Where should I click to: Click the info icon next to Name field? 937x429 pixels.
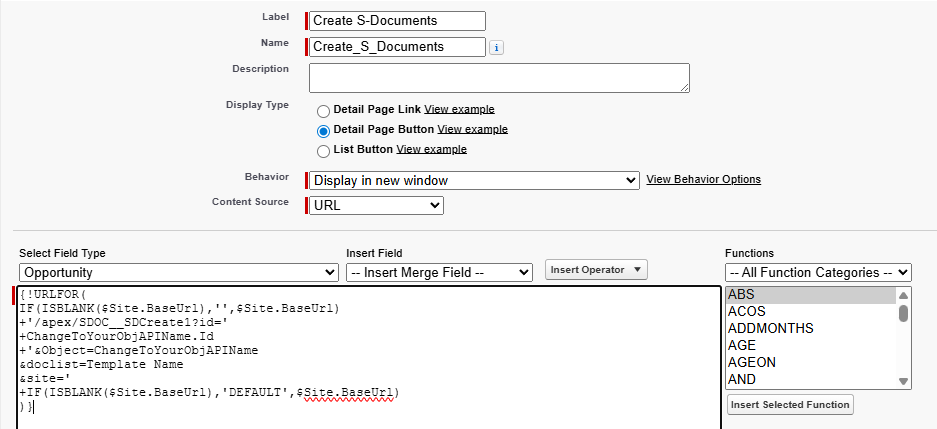click(496, 47)
